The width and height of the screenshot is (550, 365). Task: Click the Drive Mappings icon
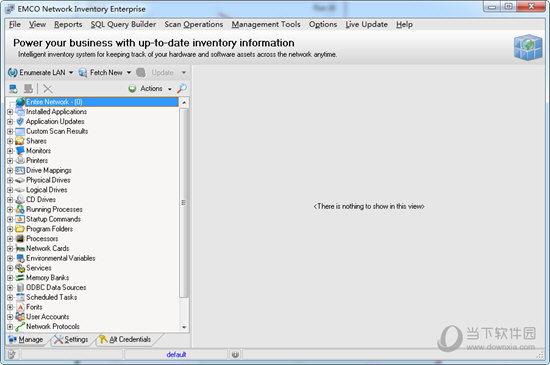tap(20, 170)
